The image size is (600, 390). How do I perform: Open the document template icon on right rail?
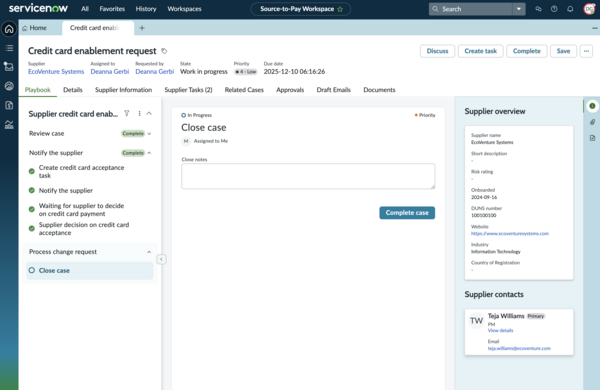(x=592, y=138)
